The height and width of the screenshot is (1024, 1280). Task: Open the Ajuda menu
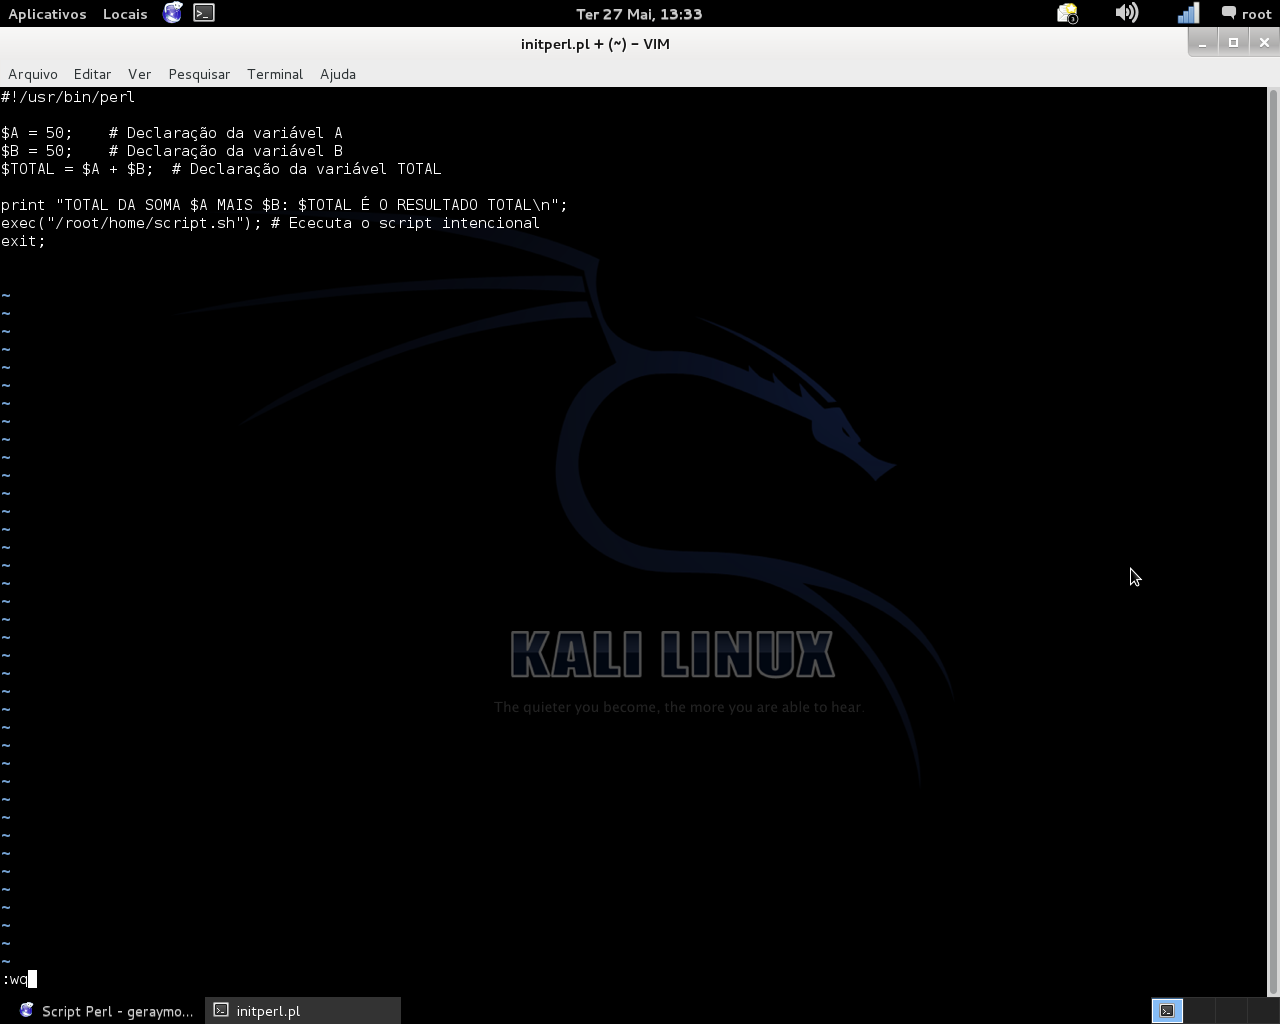338,74
